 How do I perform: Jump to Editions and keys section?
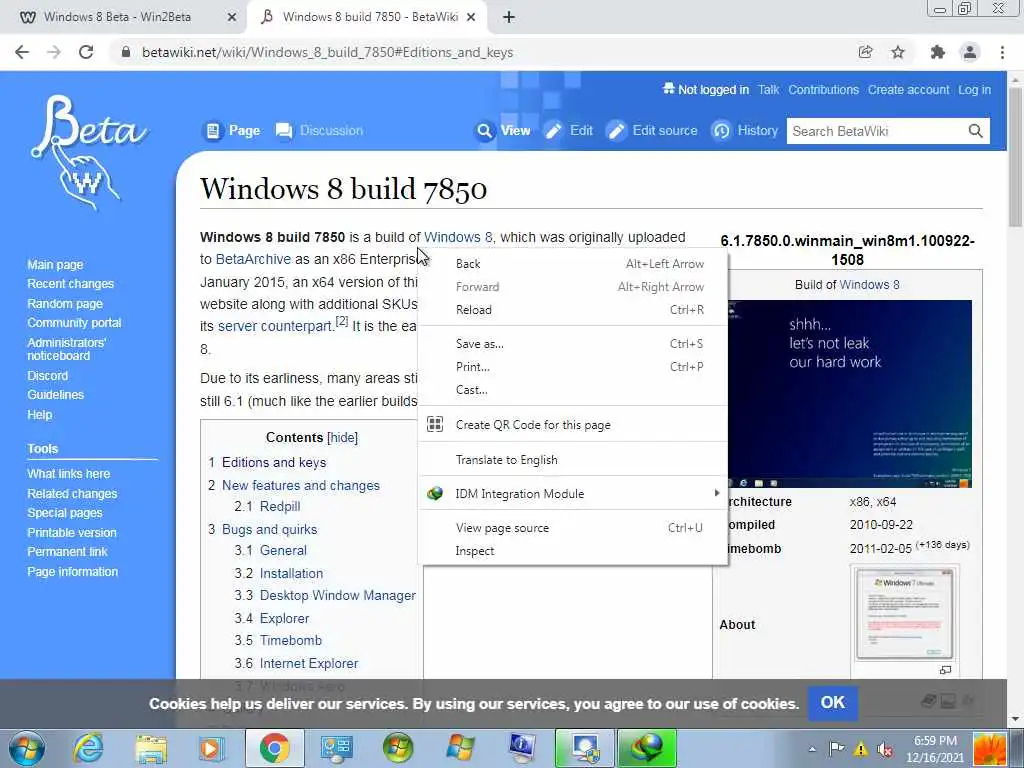pos(274,462)
